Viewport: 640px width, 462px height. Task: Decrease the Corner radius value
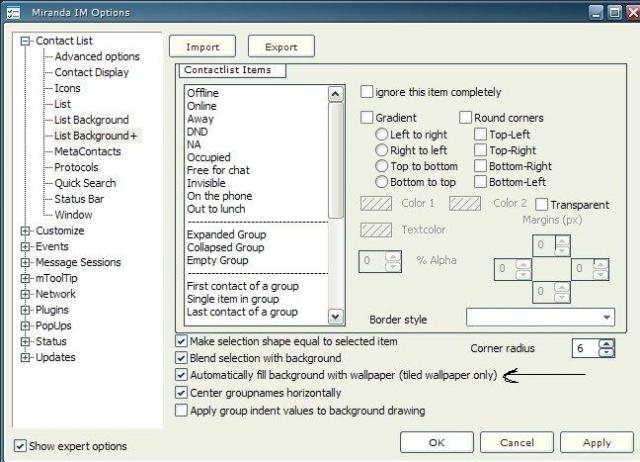pos(607,353)
